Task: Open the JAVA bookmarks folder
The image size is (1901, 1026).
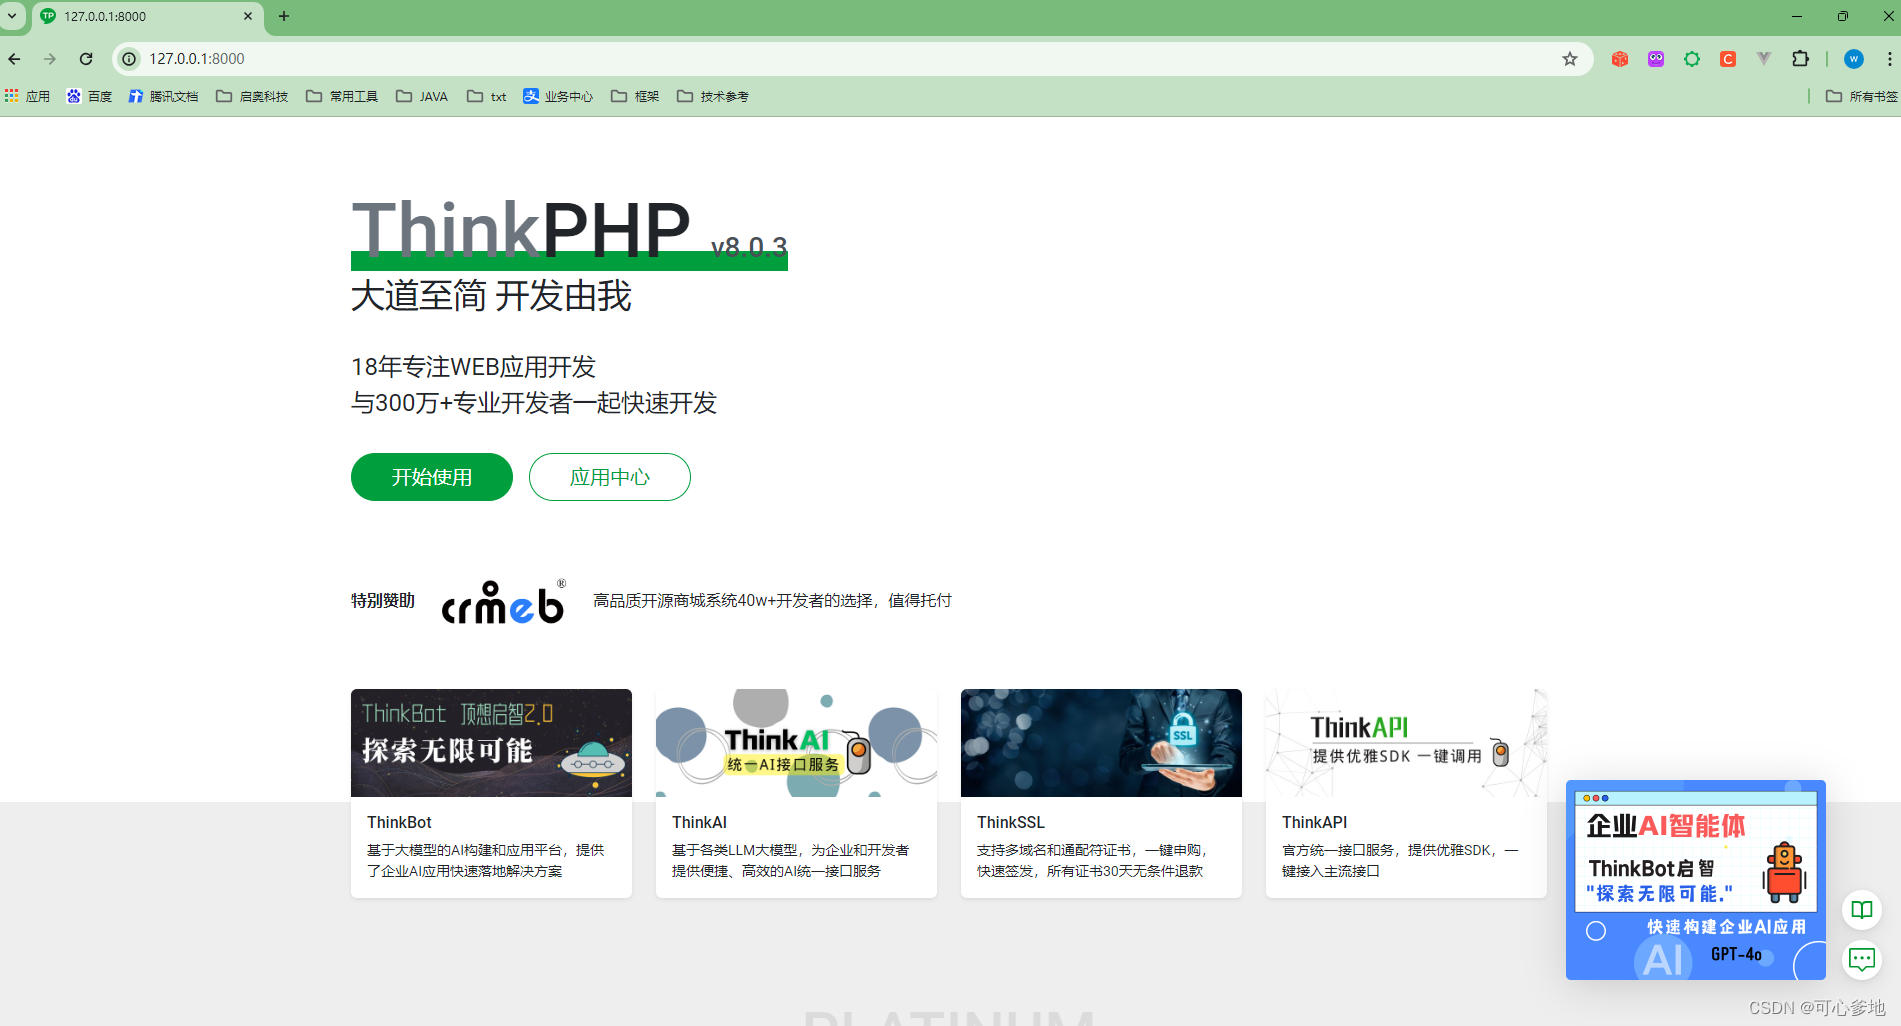Action: coord(422,95)
